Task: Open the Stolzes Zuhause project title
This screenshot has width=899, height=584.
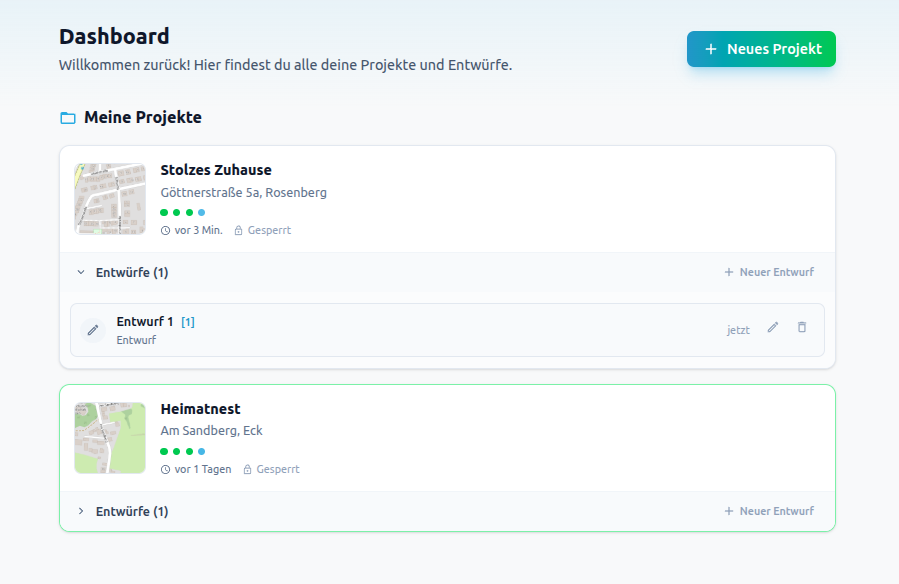Action: pyautogui.click(x=216, y=170)
